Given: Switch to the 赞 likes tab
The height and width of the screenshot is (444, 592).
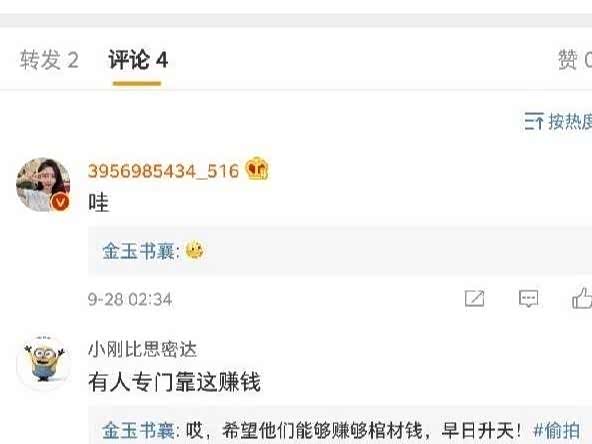Looking at the screenshot, I should pos(575,60).
